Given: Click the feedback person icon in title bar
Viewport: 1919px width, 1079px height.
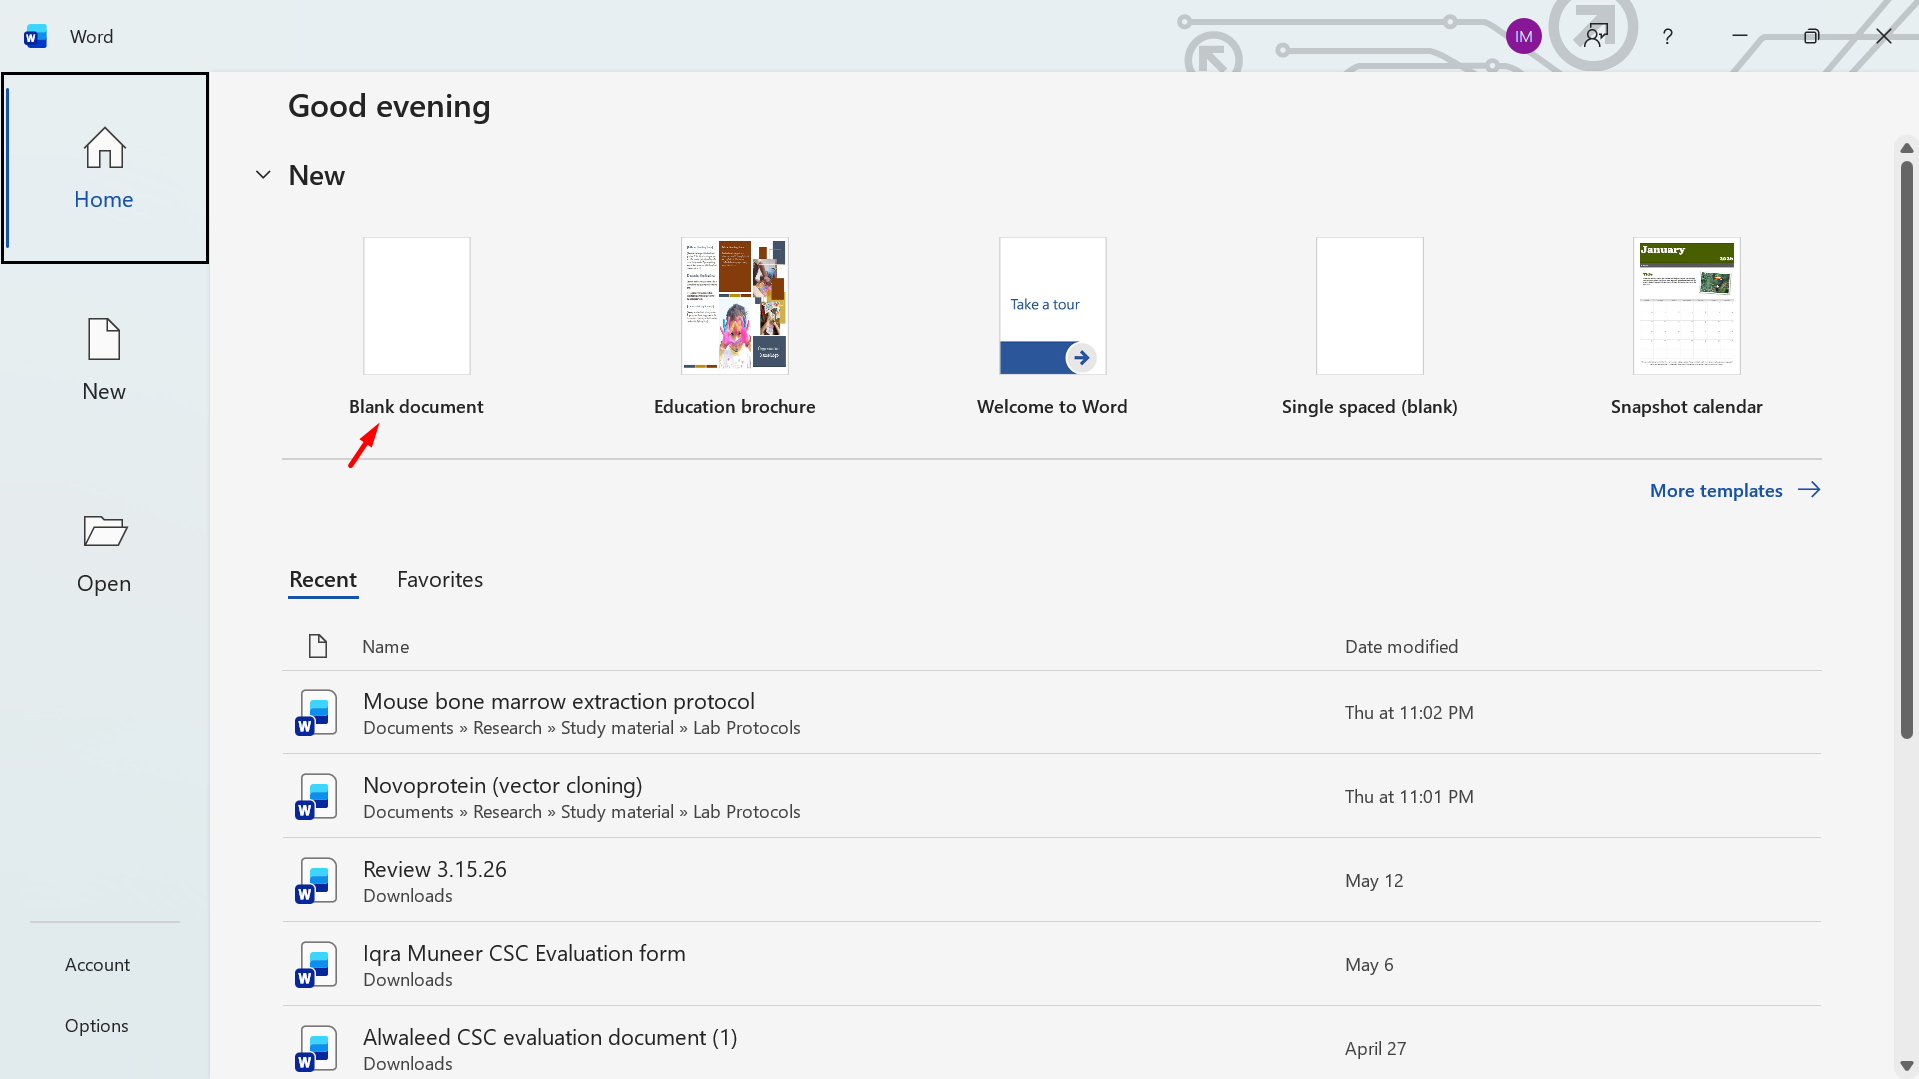Looking at the screenshot, I should (x=1596, y=37).
